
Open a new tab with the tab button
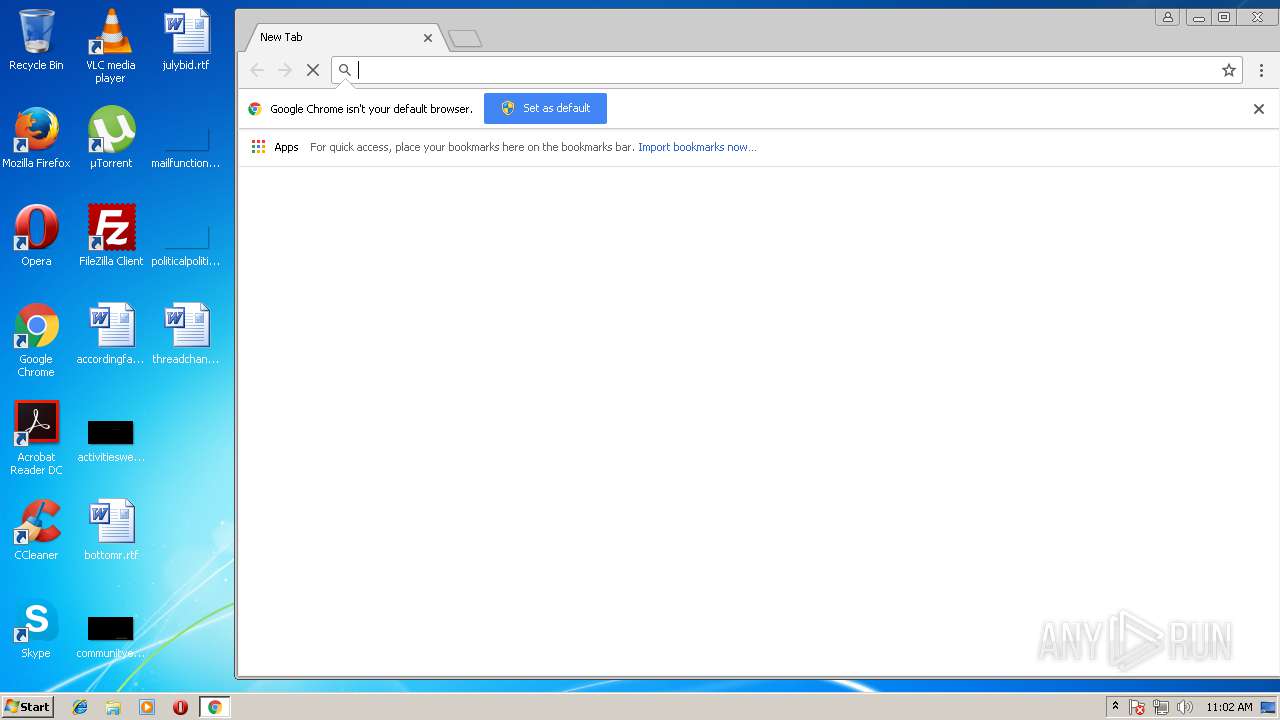465,39
